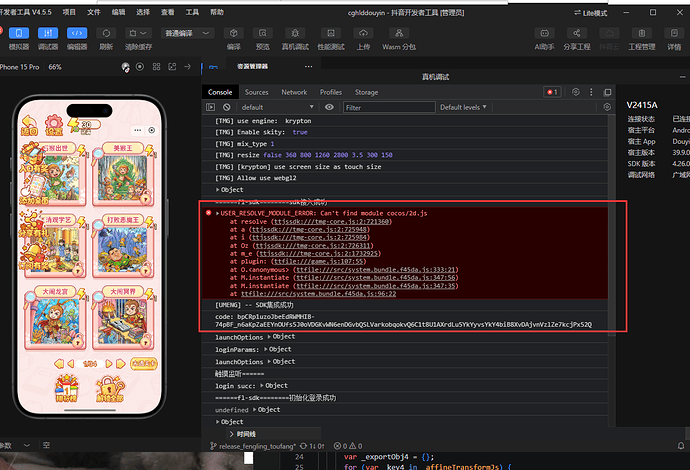Viewport: 690px width, 470px height.
Task: Open the 选择 menu
Action: 143,12
